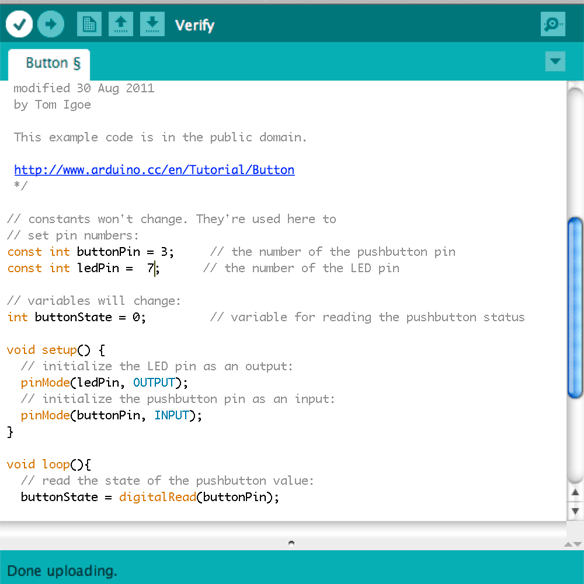This screenshot has height=584, width=584.
Task: Open the Serial Monitor magnifier icon
Action: pyautogui.click(x=553, y=24)
